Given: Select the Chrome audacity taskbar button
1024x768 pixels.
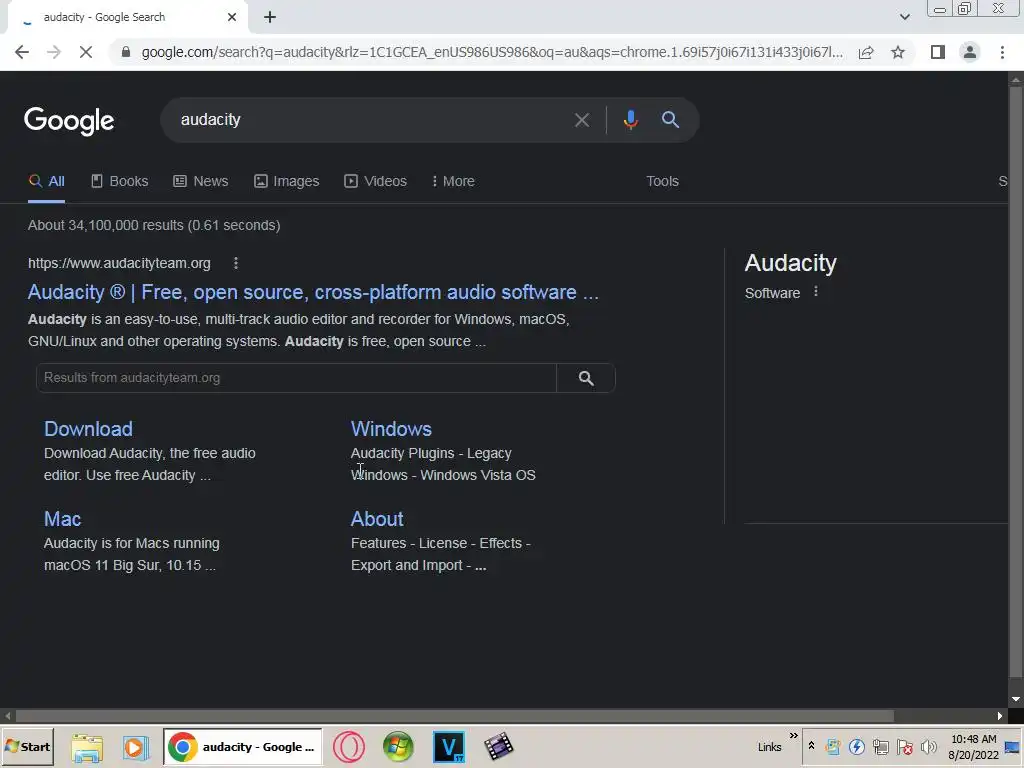Looking at the screenshot, I should pyautogui.click(x=242, y=747).
